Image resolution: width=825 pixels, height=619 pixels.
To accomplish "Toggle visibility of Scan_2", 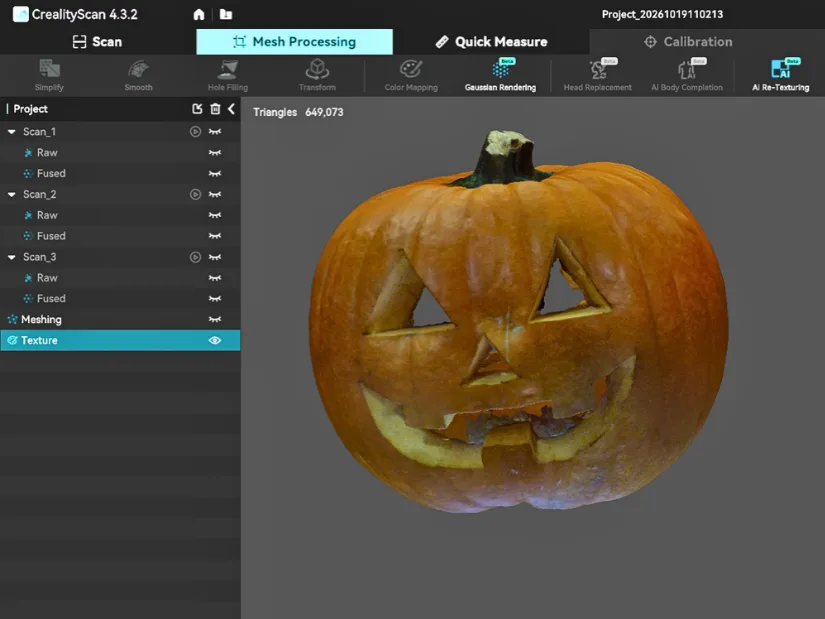I will (215, 194).
